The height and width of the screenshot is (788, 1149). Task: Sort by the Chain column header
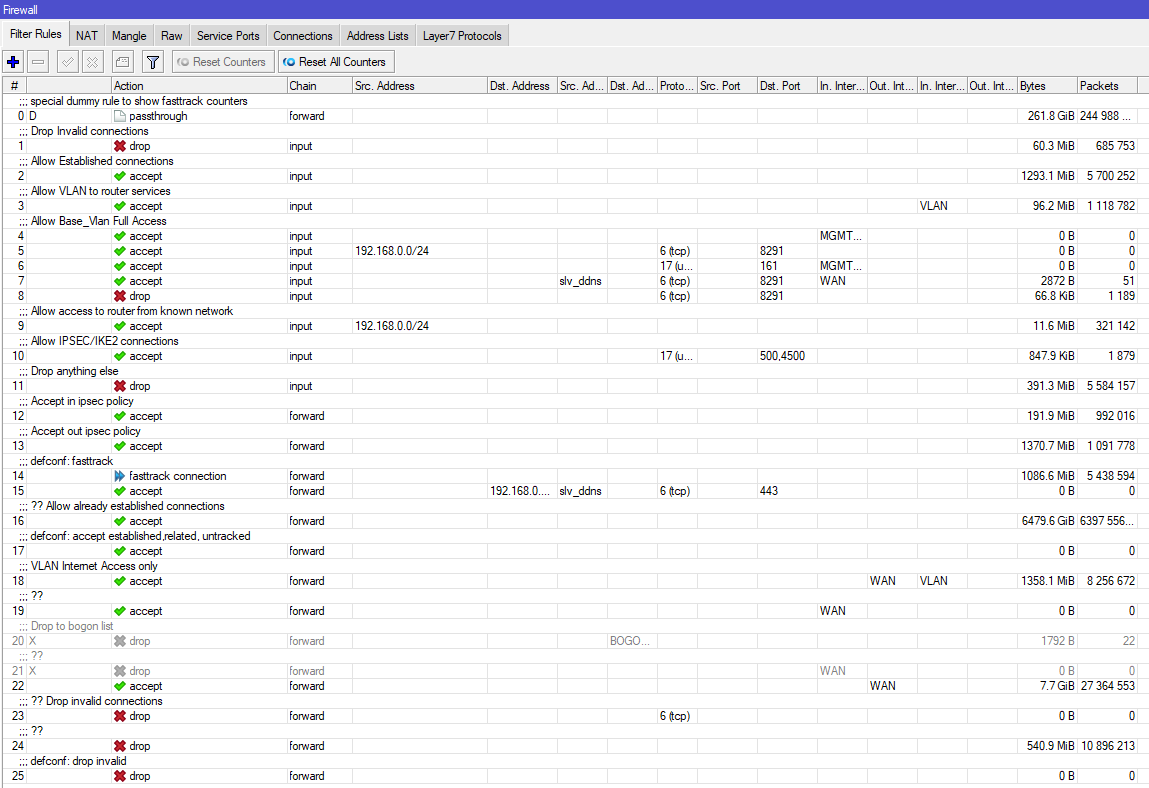(x=319, y=86)
